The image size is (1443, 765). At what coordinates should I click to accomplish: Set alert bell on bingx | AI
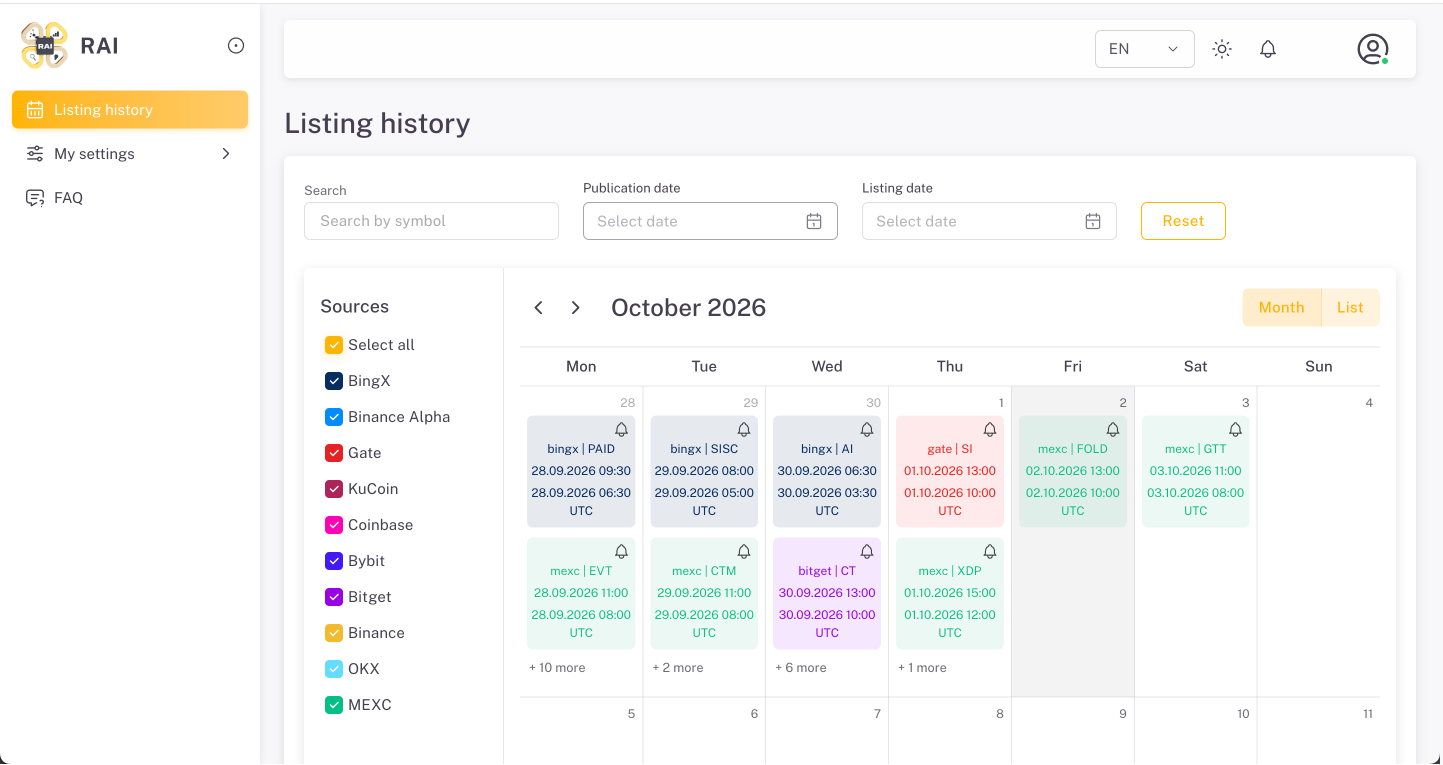(x=867, y=429)
